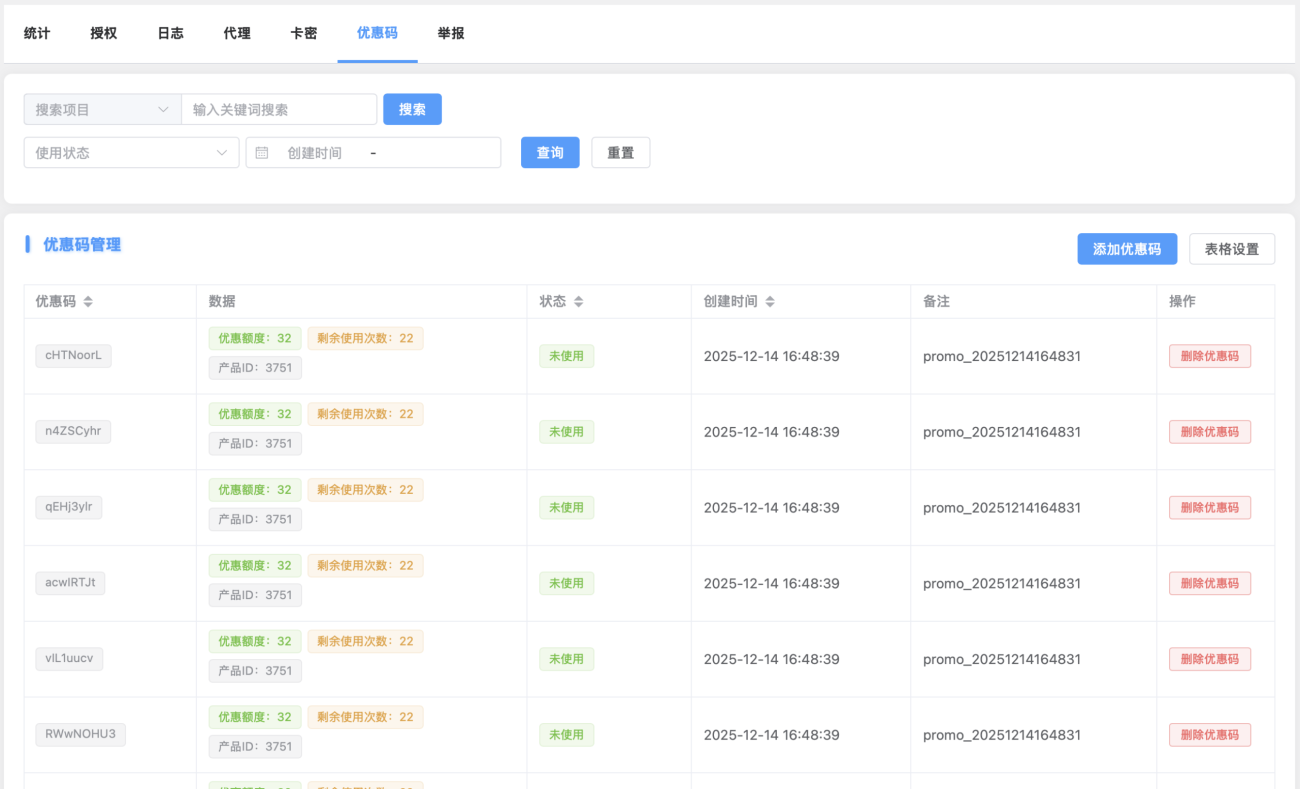The height and width of the screenshot is (789, 1300).
Task: Delete coupon code cHTNoorL
Action: pos(1209,356)
